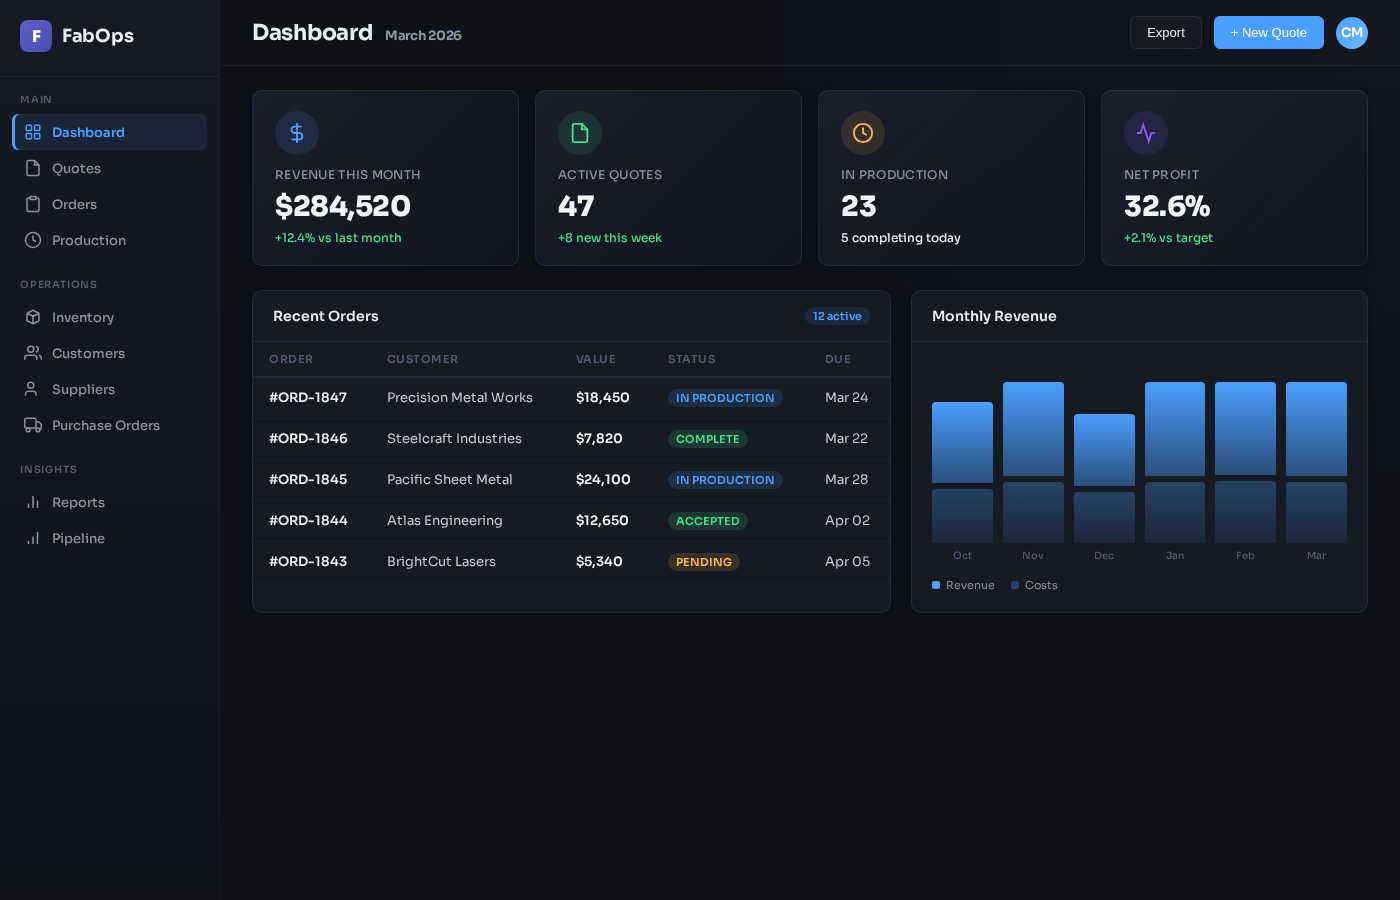Click the dollar sign revenue icon
Viewport: 1400px width, 900px height.
(297, 133)
